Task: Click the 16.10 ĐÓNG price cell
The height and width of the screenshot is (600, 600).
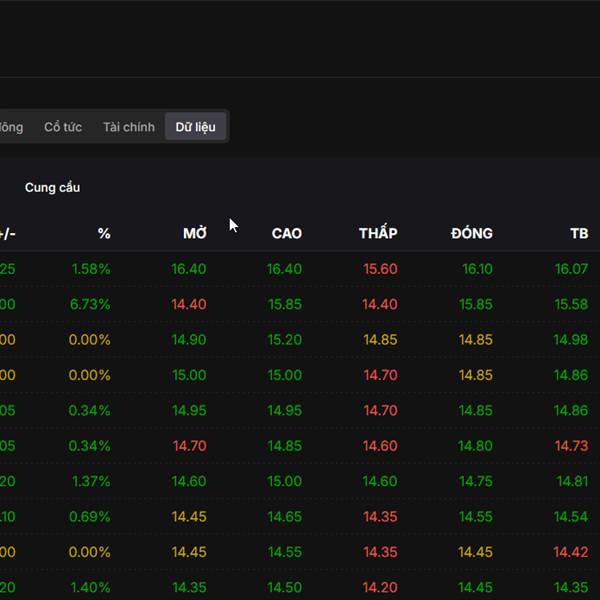Action: pos(477,269)
